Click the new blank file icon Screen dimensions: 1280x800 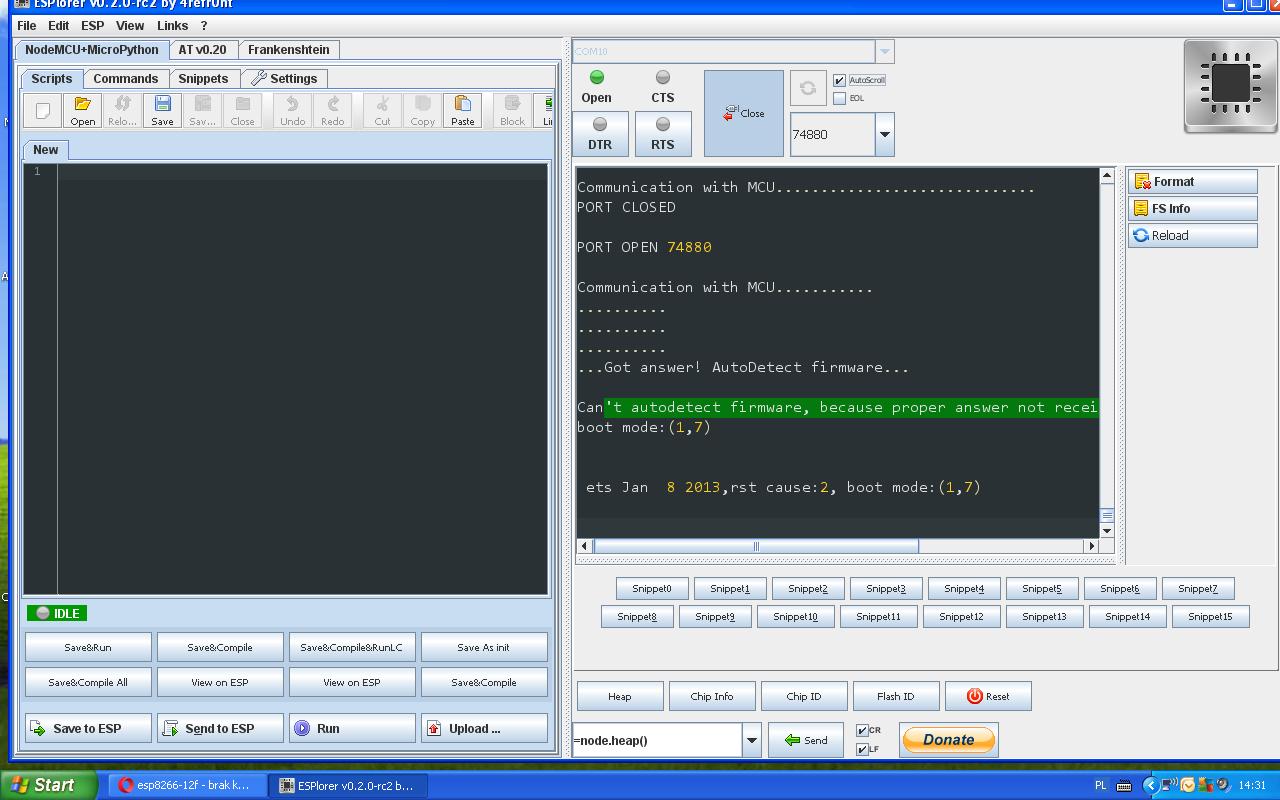42,110
